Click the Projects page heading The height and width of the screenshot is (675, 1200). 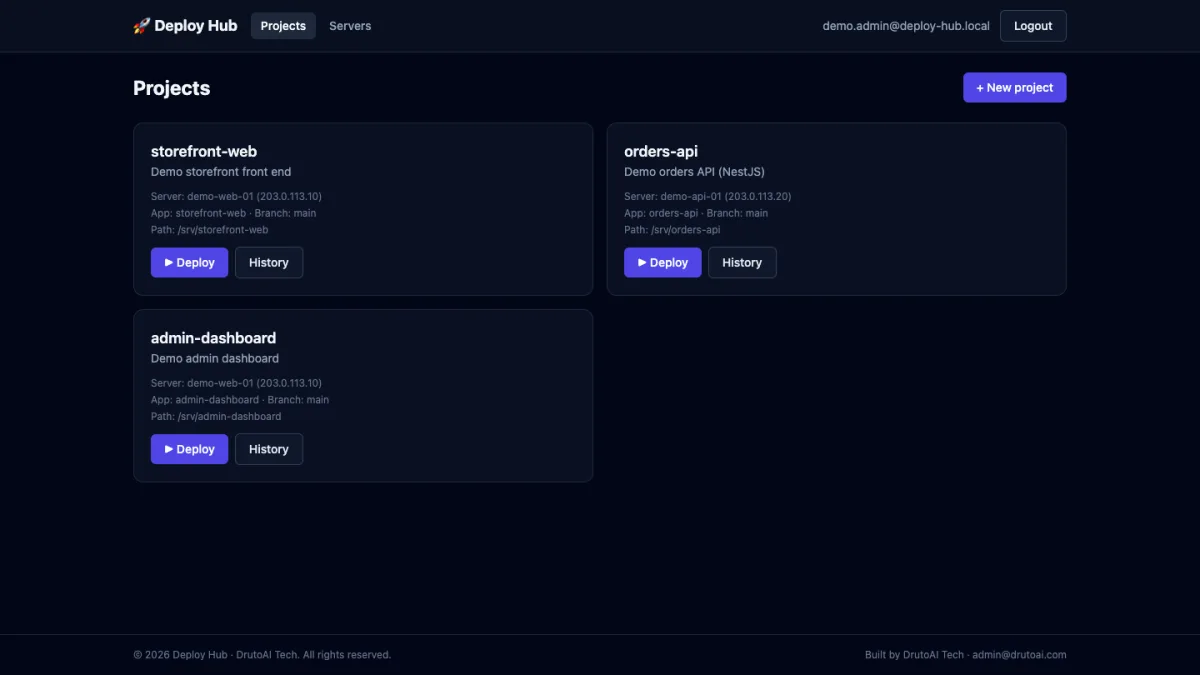click(x=172, y=88)
